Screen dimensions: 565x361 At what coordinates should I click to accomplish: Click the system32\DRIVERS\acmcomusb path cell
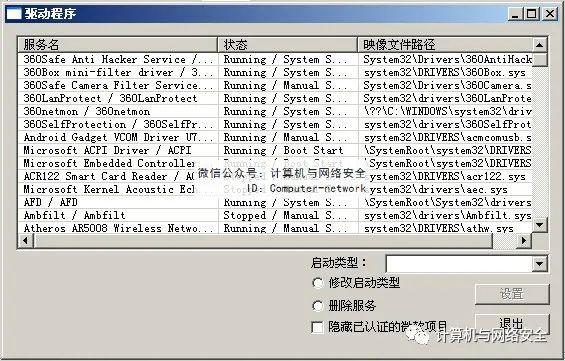(448, 137)
